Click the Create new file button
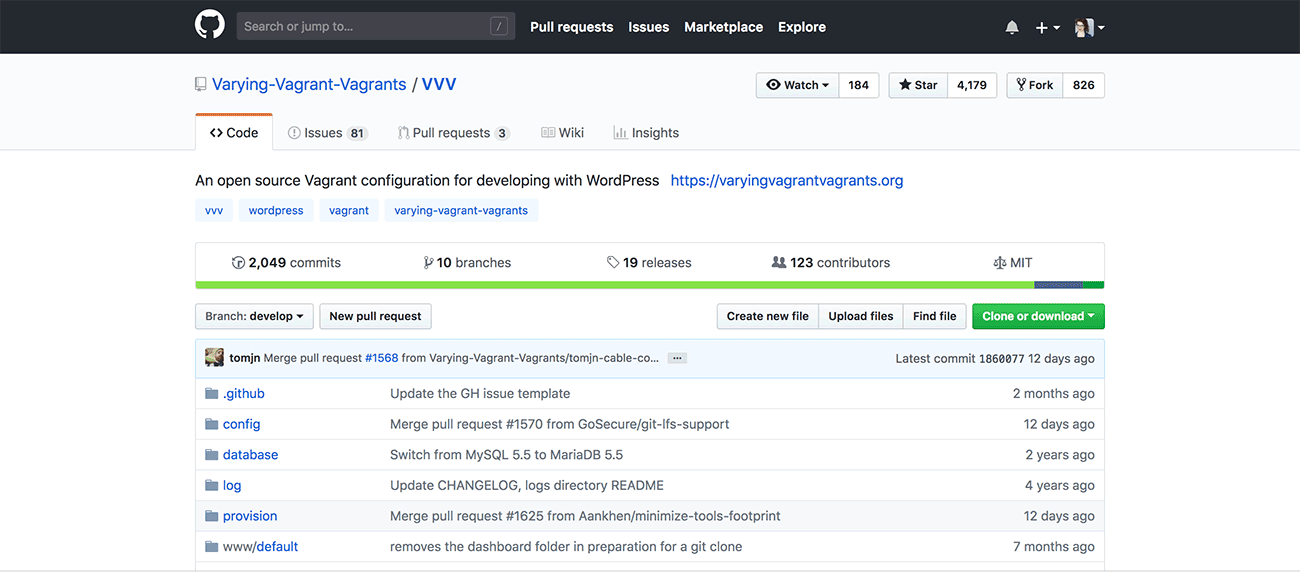 pyautogui.click(x=768, y=316)
